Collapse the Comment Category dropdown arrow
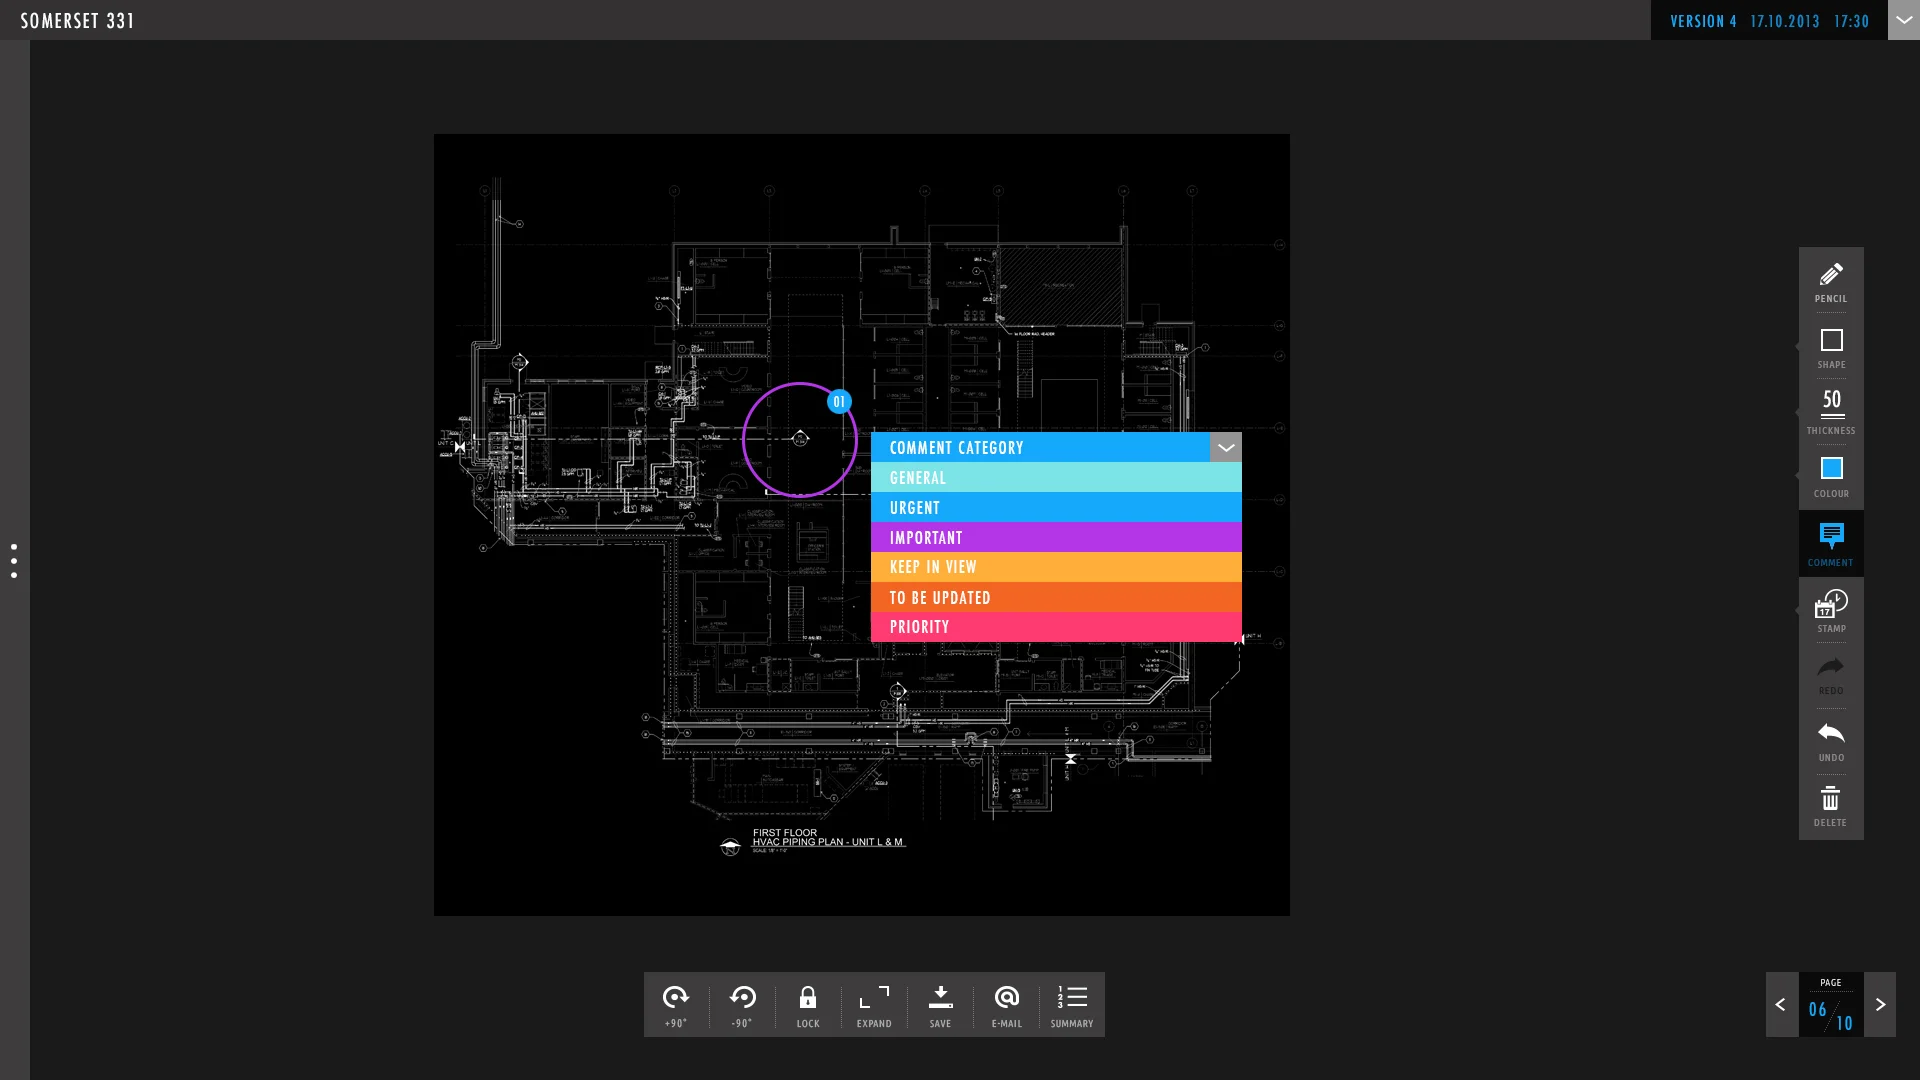1920x1080 pixels. tap(1226, 447)
